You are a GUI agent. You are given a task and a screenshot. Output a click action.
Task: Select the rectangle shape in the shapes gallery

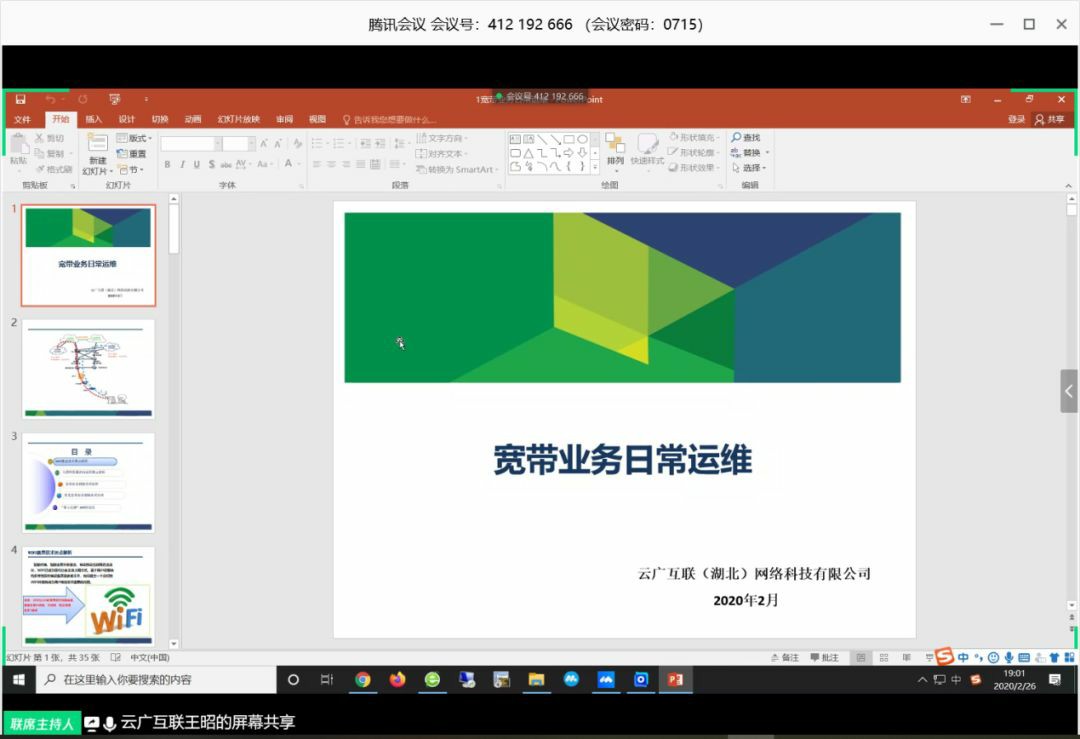[x=567, y=137]
